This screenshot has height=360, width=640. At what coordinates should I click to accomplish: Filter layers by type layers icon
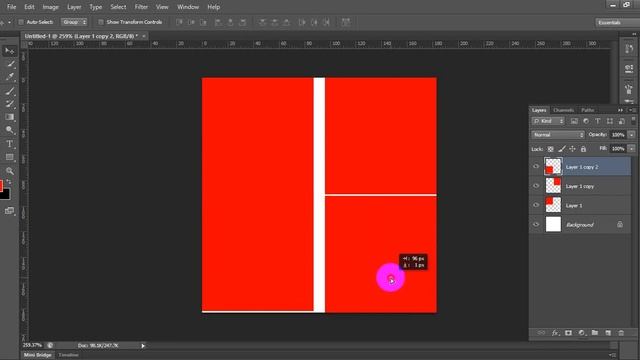point(598,121)
